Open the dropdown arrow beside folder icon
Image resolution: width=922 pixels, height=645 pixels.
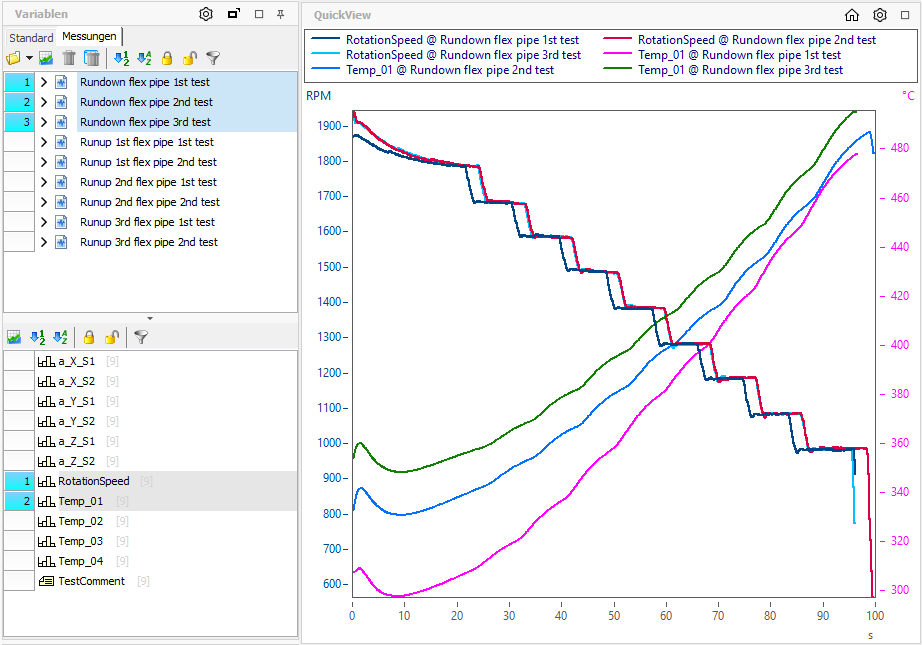pos(29,59)
